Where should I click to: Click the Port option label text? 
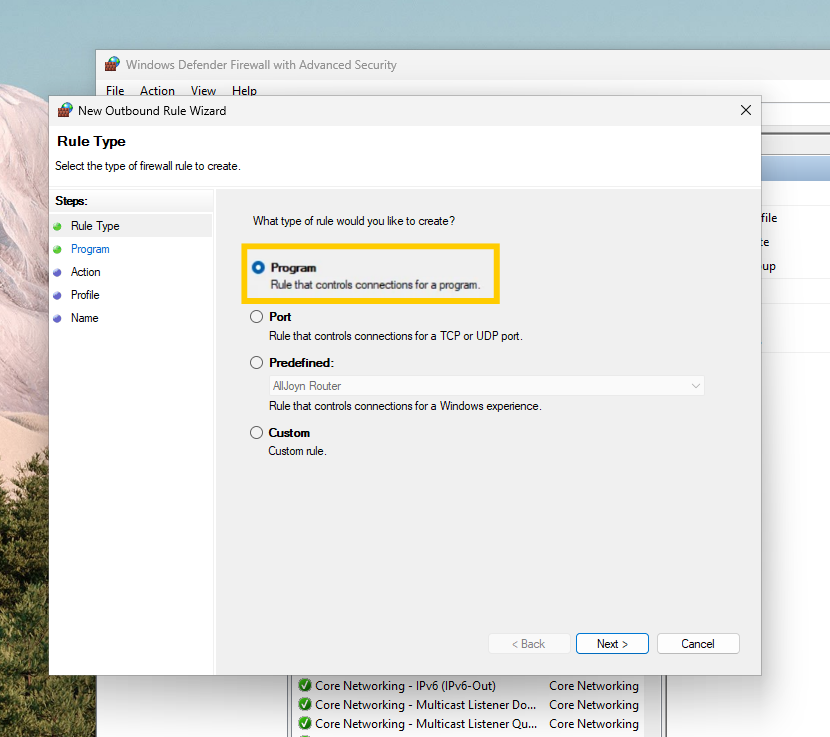click(x=280, y=317)
